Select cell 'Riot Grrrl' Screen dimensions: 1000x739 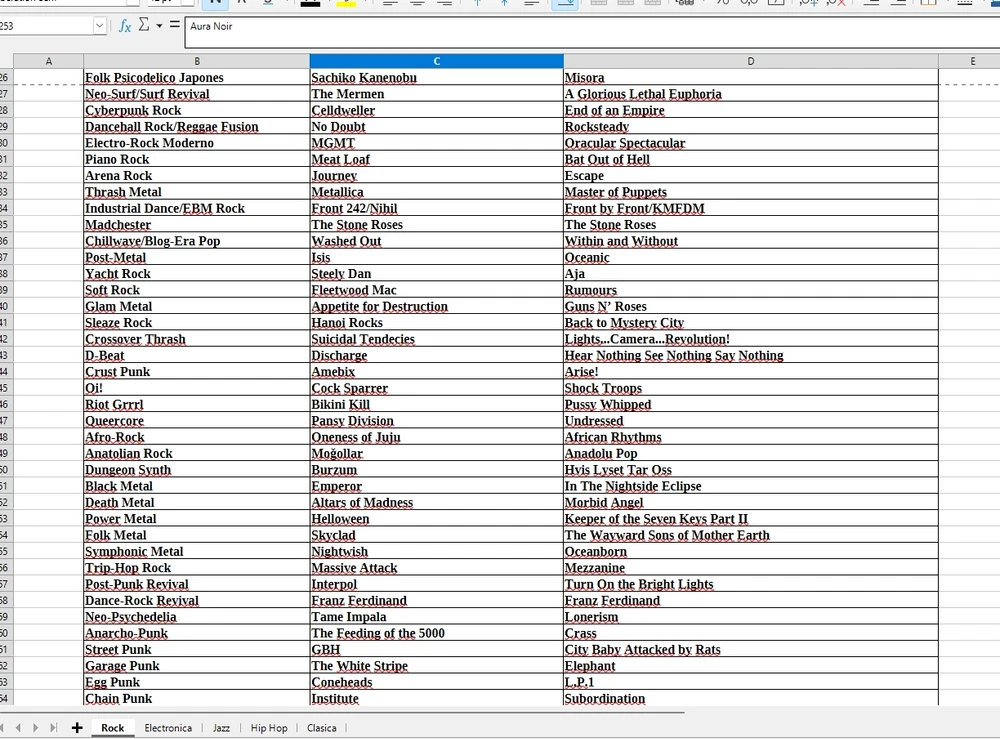196,404
